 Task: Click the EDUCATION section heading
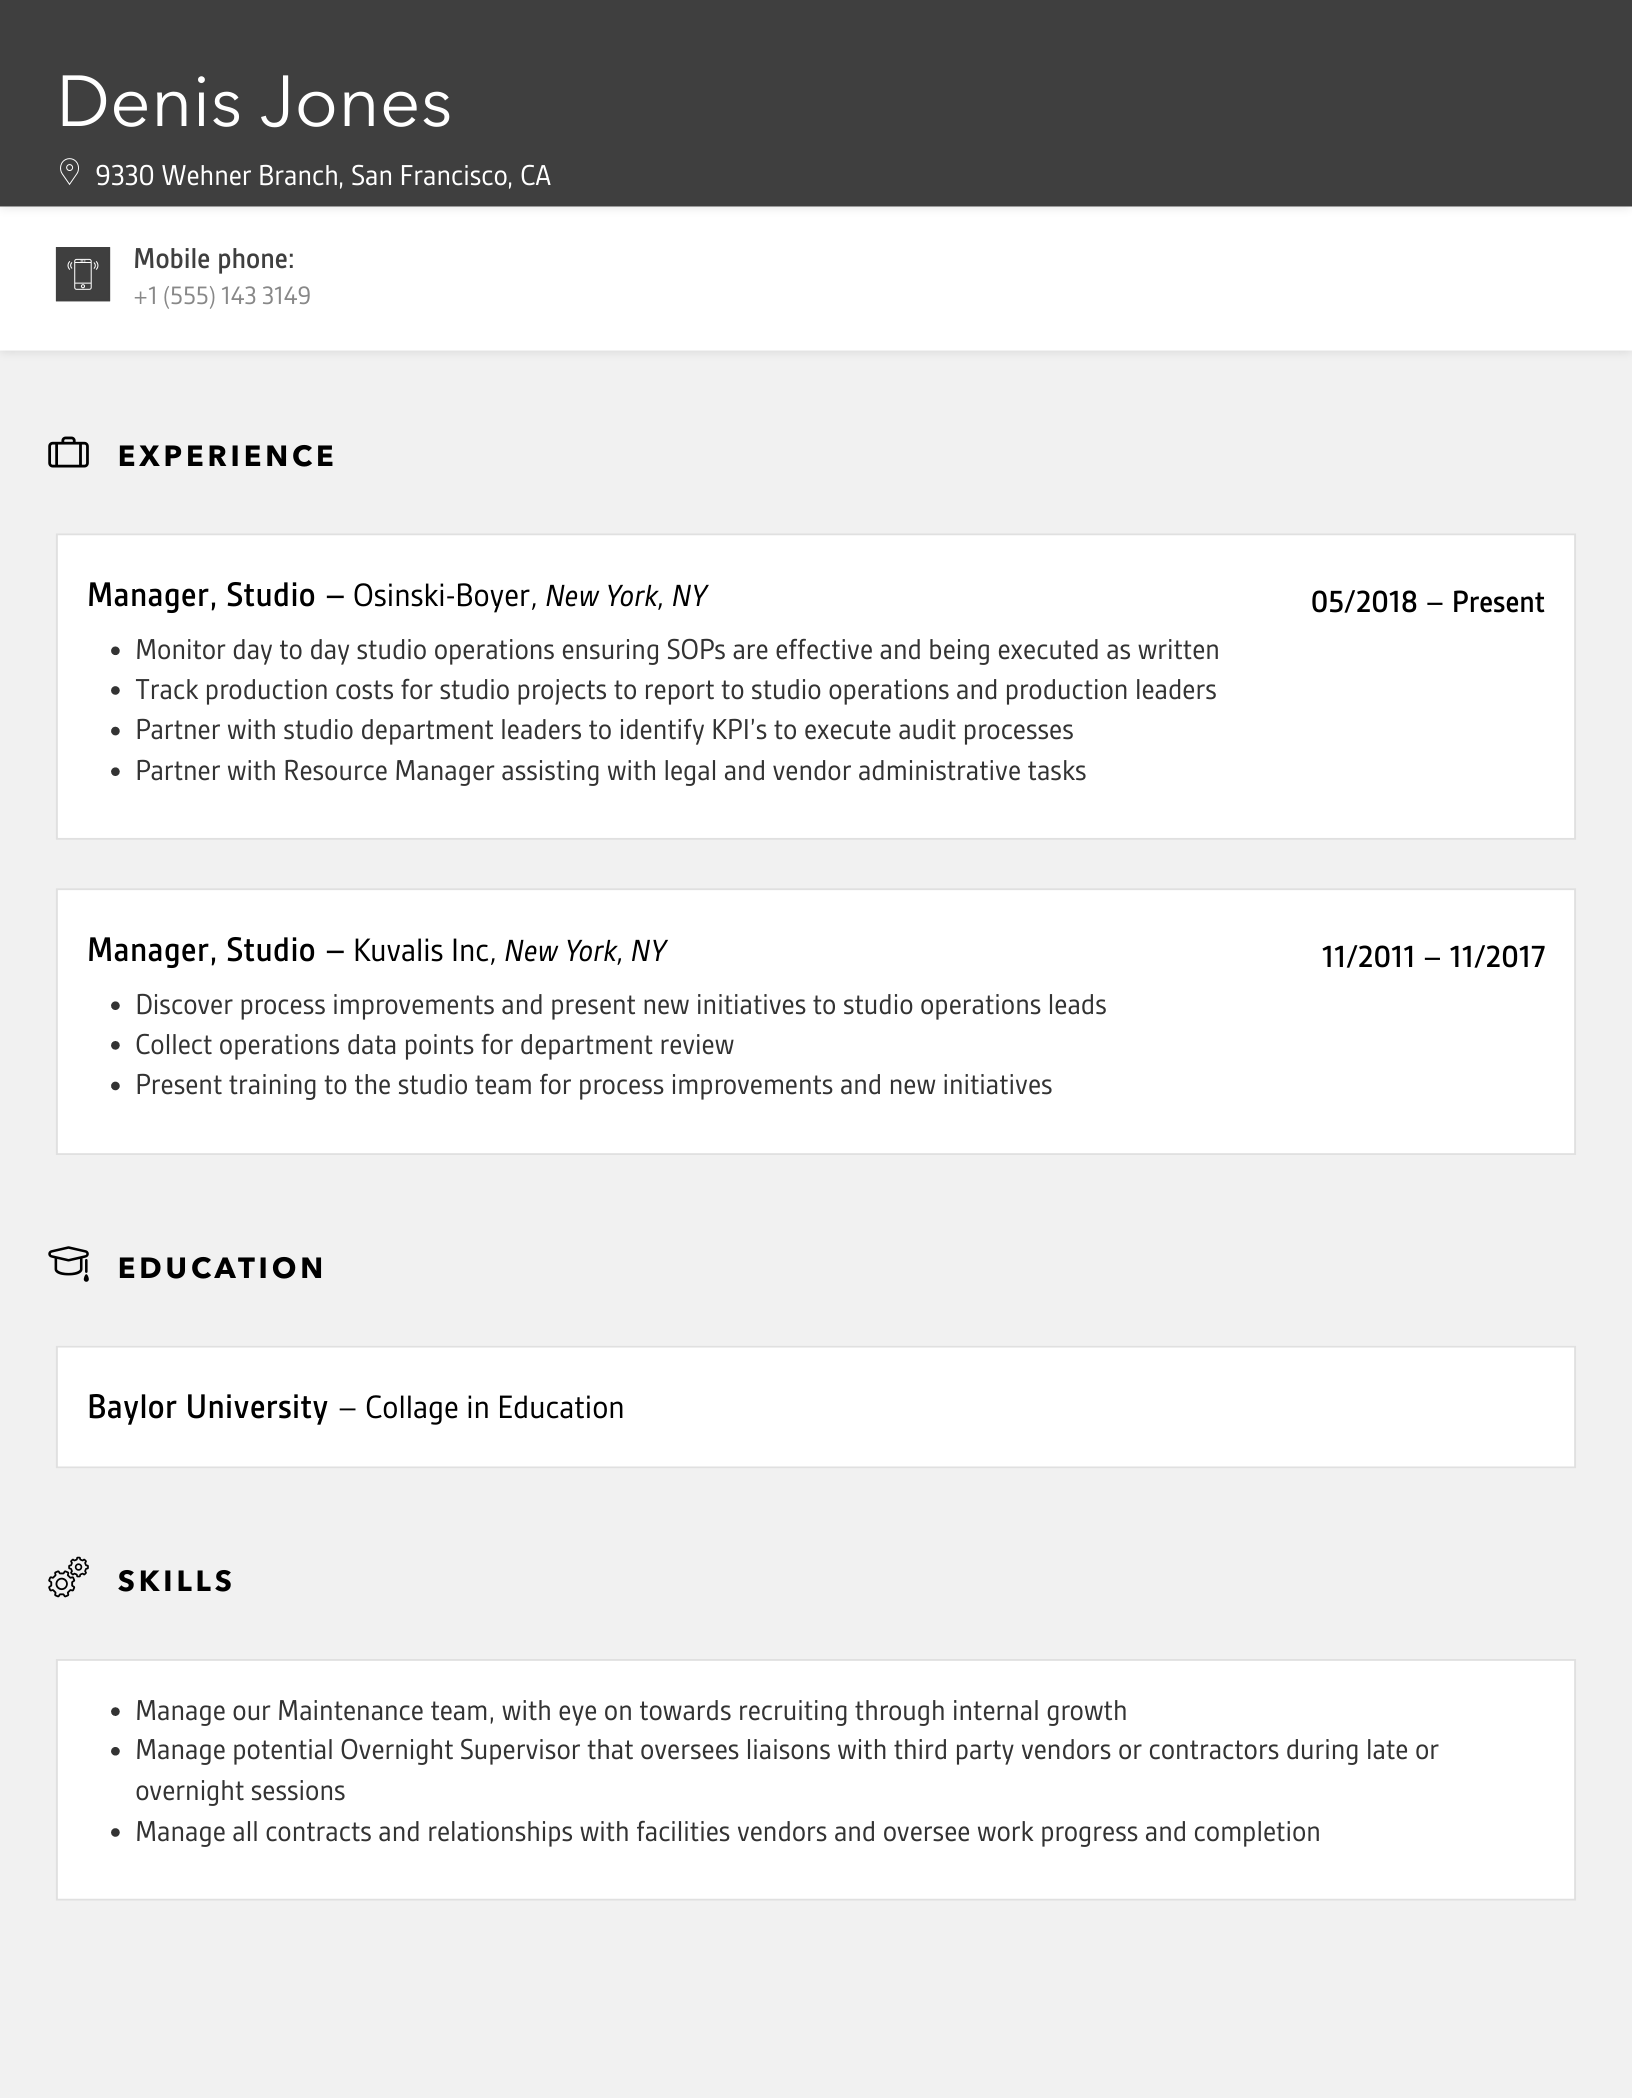[x=221, y=1268]
